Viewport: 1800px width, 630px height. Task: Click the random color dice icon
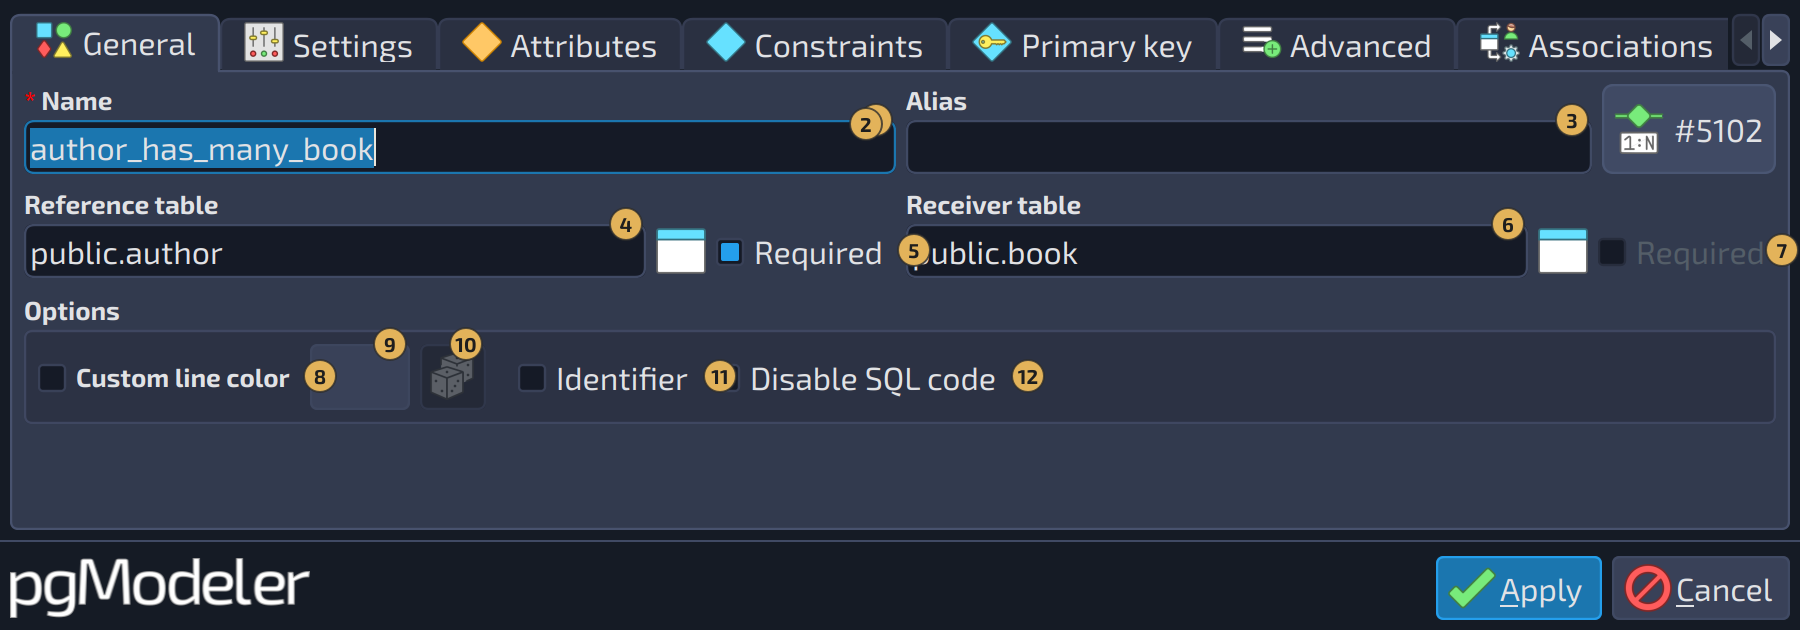452,378
